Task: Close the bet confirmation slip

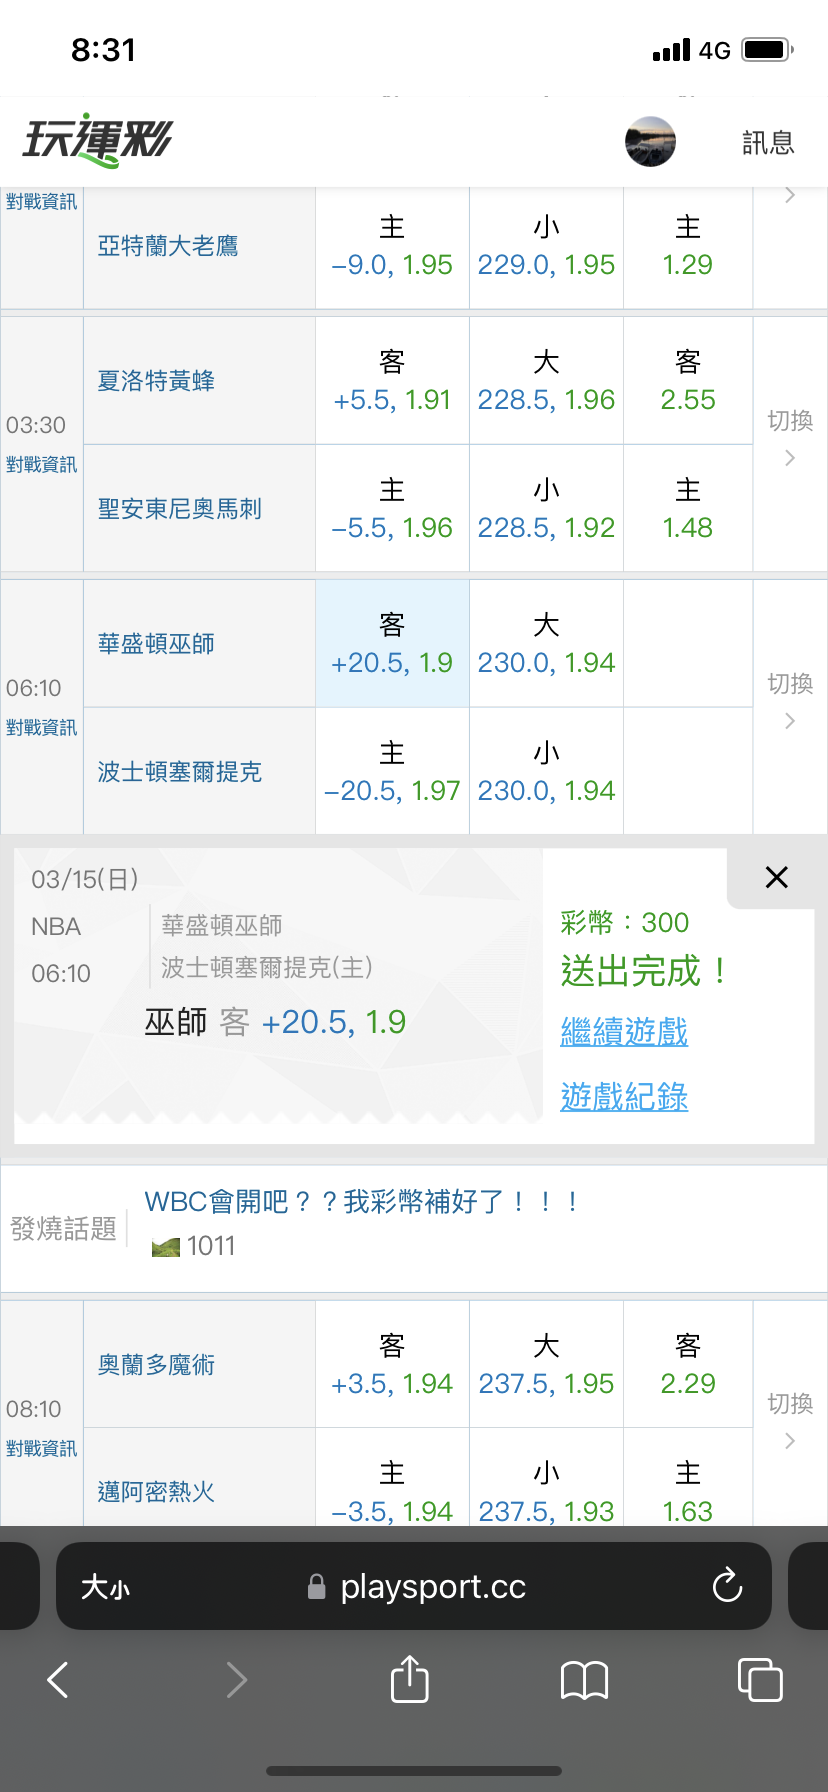Action: click(776, 877)
